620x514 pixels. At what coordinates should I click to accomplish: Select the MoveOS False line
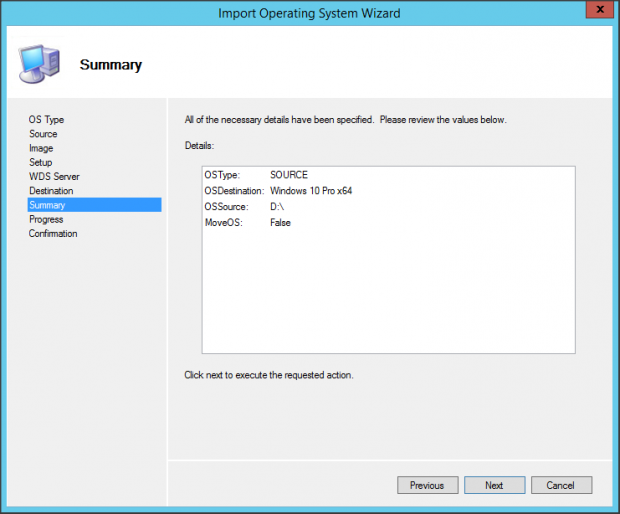pos(248,223)
